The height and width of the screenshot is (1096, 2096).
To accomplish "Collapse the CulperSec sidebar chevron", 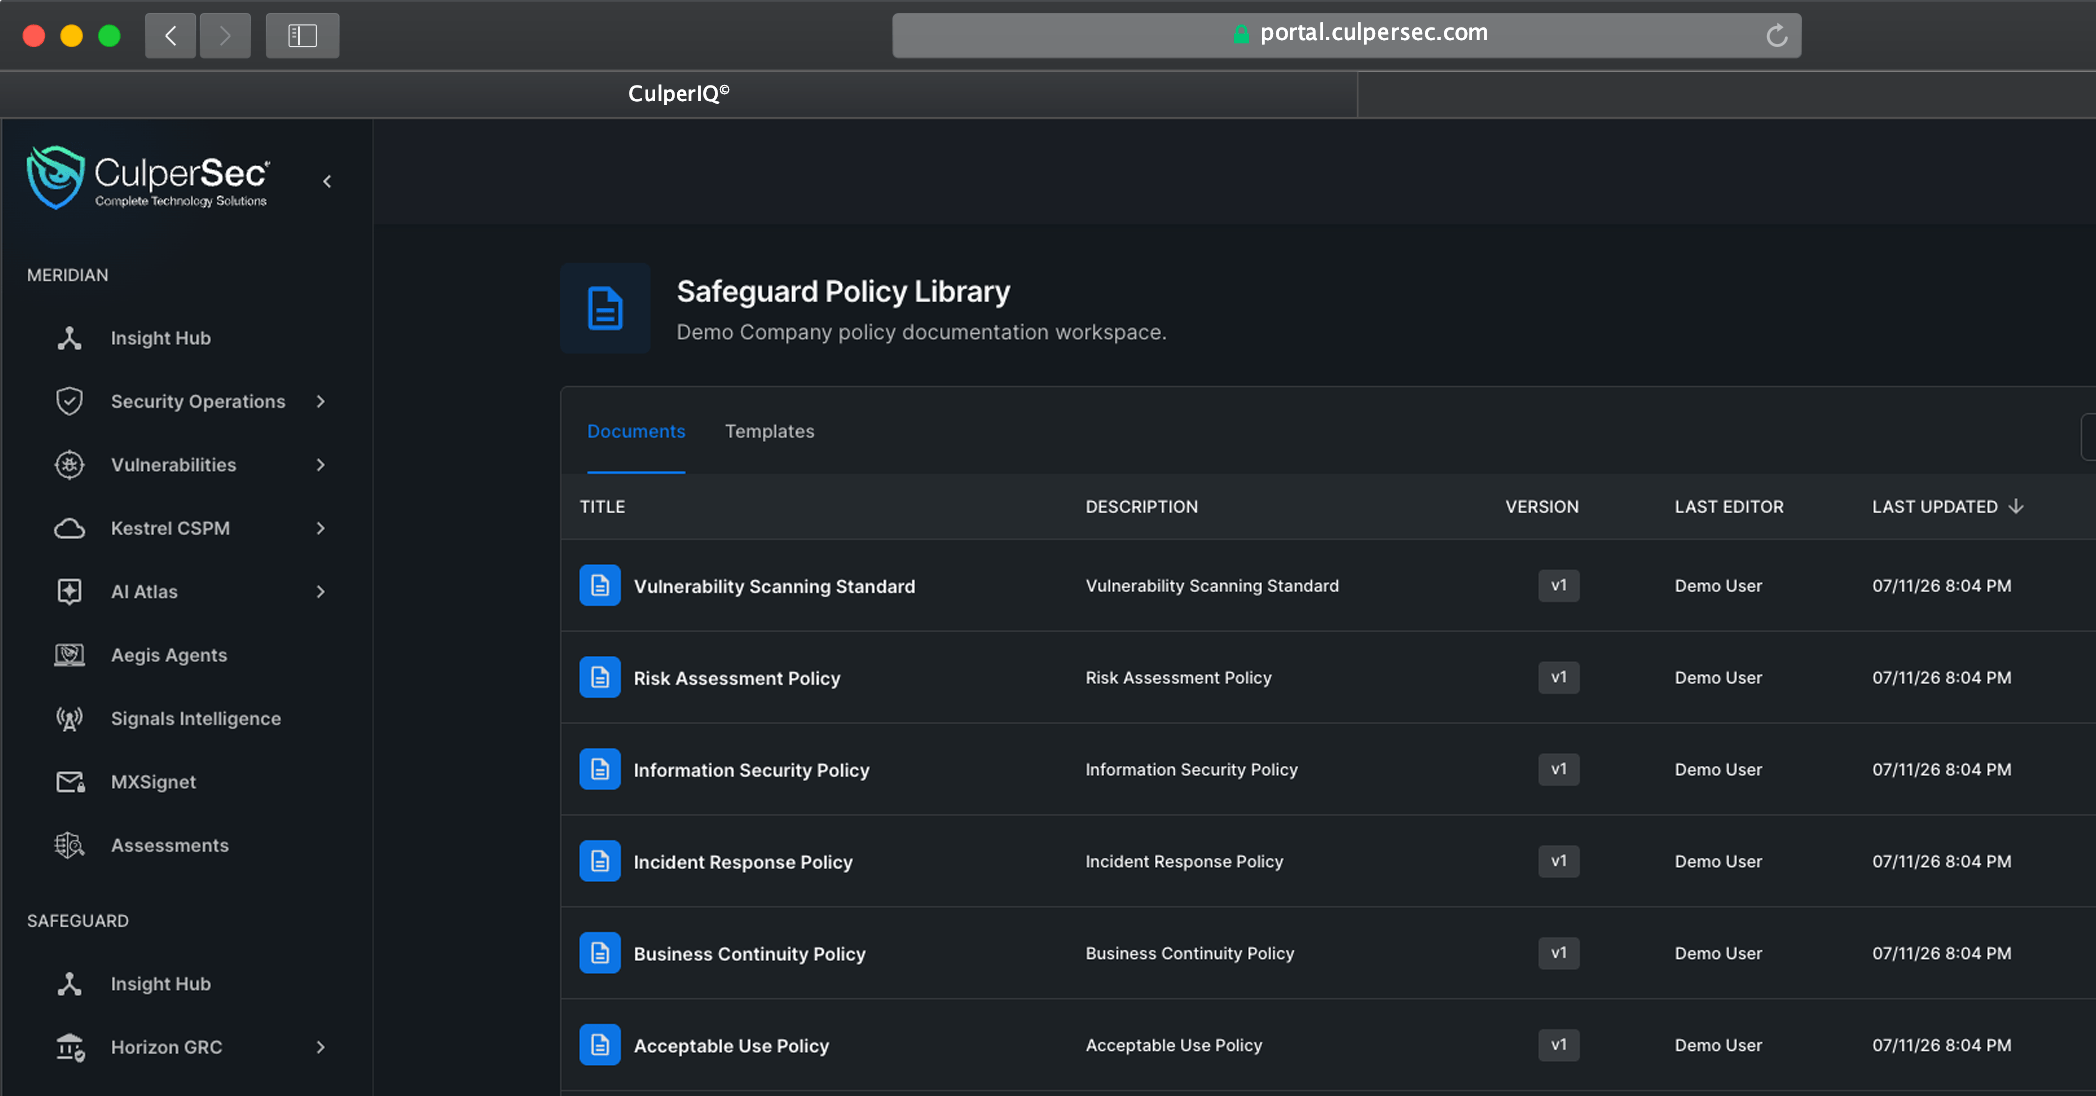I will pyautogui.click(x=327, y=181).
